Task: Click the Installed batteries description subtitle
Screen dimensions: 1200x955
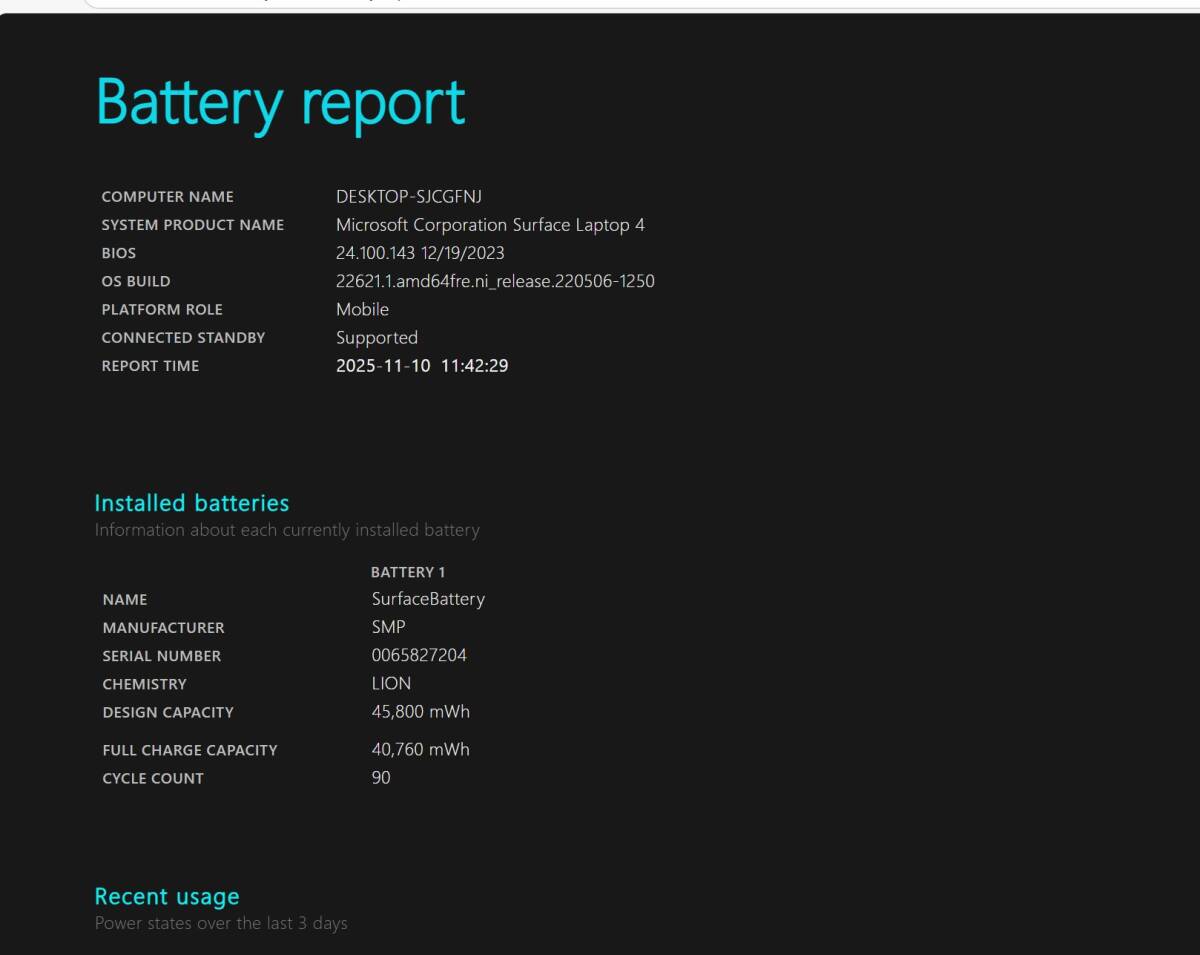Action: coord(287,530)
